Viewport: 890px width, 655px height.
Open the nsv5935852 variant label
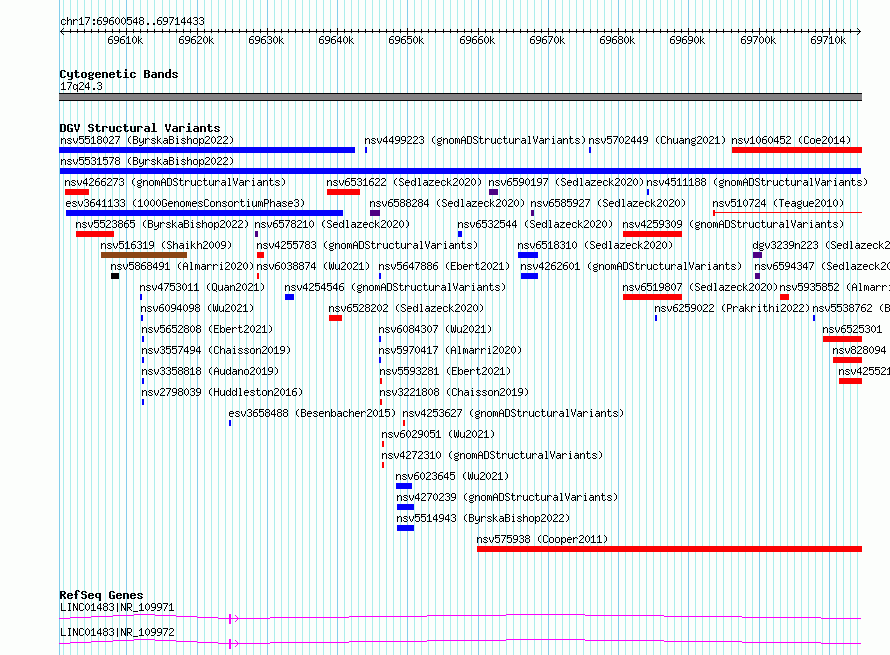tap(834, 287)
